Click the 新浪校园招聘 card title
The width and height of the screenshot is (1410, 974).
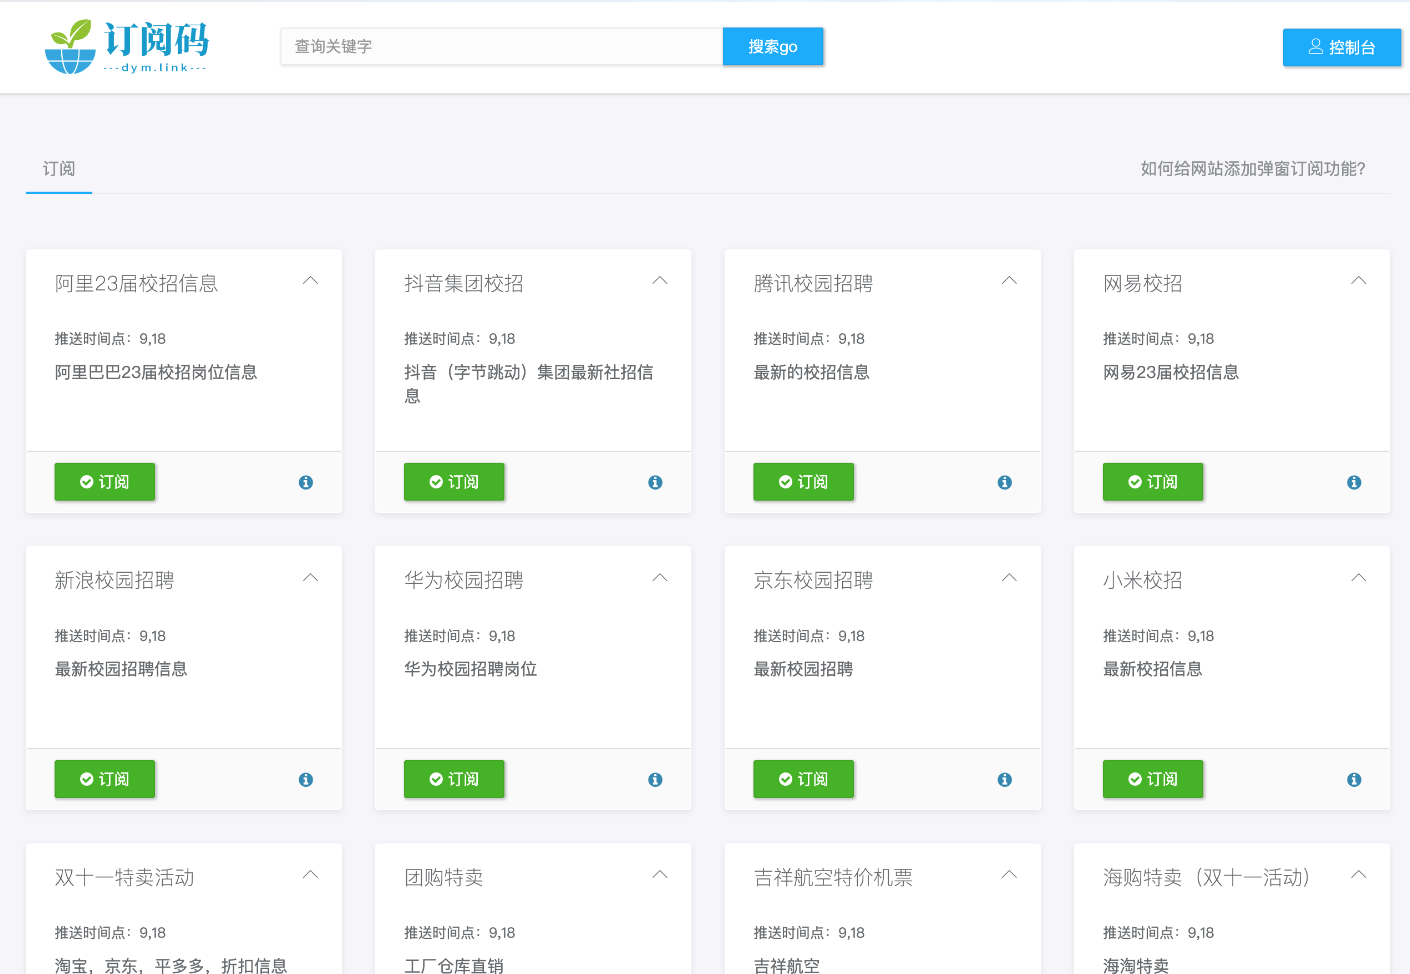pyautogui.click(x=114, y=581)
